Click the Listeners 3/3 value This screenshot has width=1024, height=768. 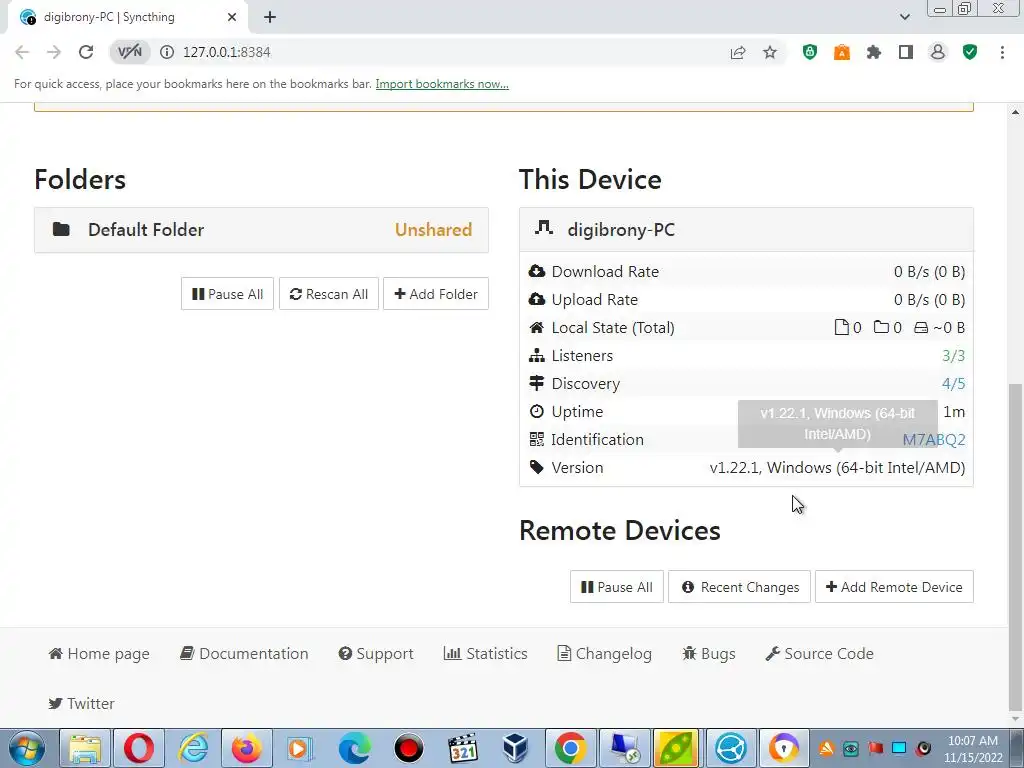pyautogui.click(x=953, y=355)
